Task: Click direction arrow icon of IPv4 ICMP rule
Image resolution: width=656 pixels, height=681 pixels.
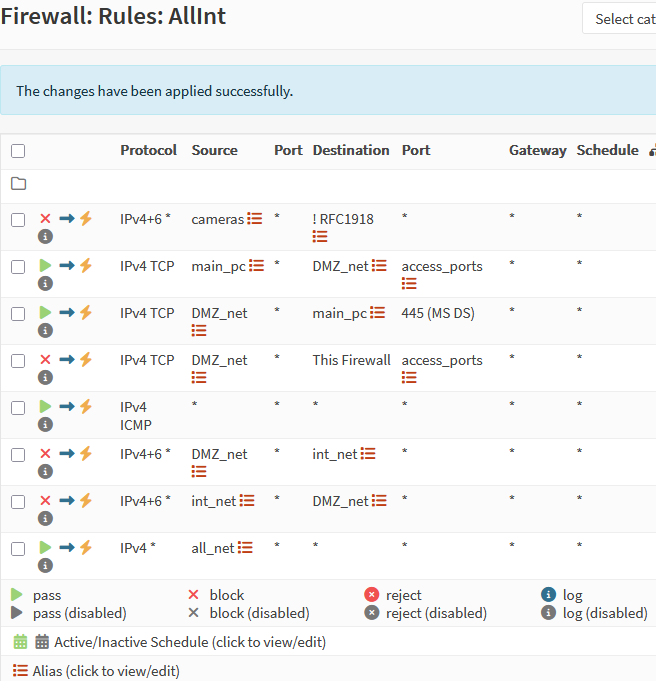Action: (x=67, y=407)
